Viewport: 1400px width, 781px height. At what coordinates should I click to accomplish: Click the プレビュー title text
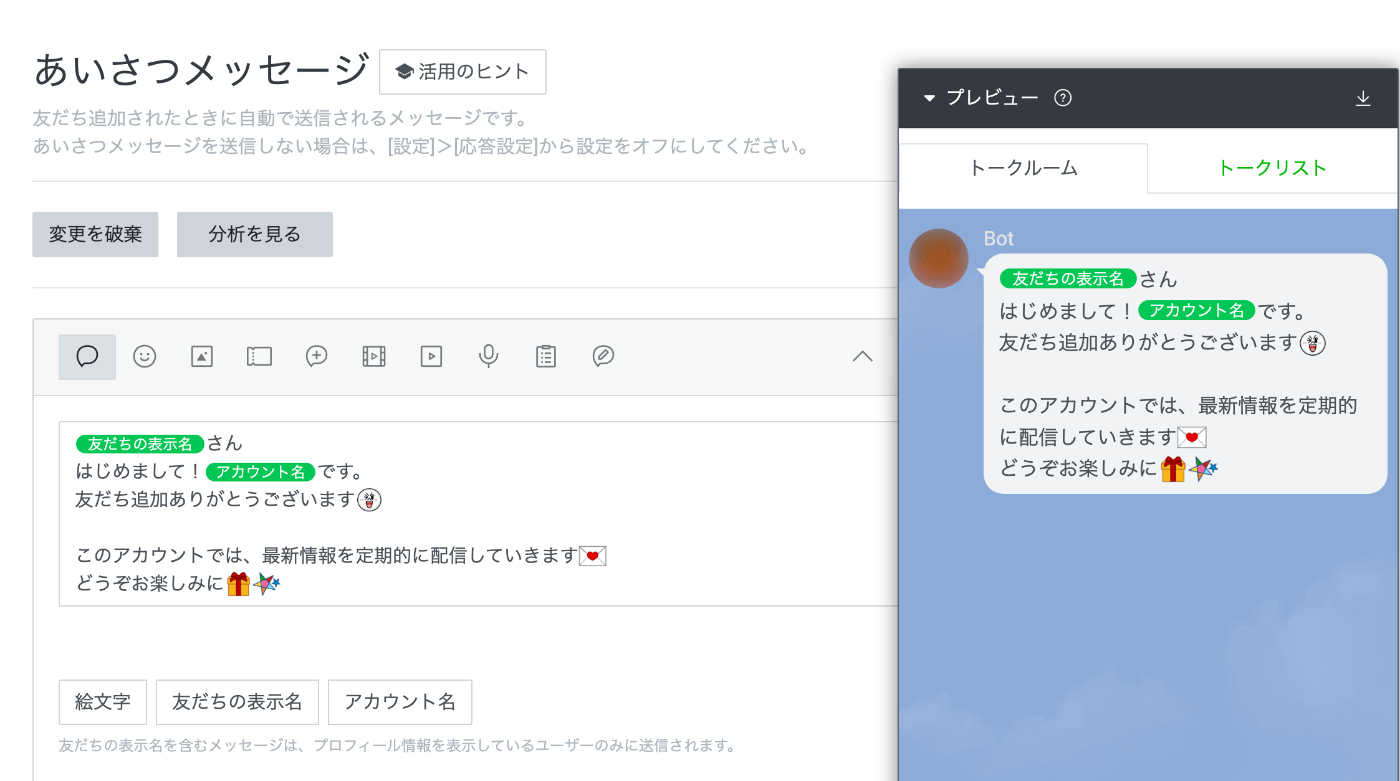(992, 98)
